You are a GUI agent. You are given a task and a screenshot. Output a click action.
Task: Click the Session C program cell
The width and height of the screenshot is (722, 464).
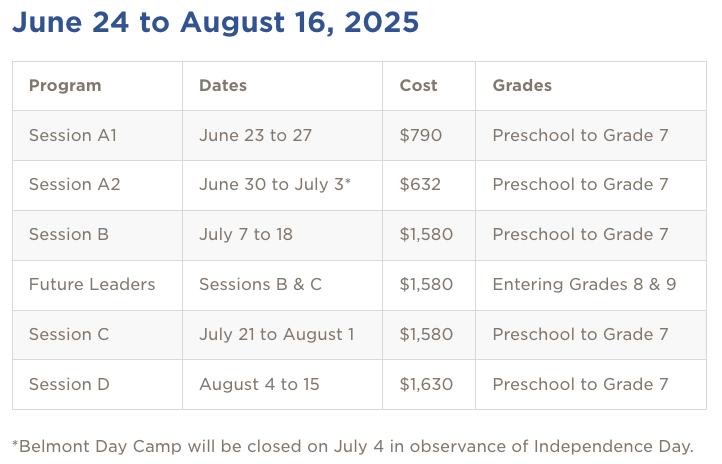click(69, 335)
